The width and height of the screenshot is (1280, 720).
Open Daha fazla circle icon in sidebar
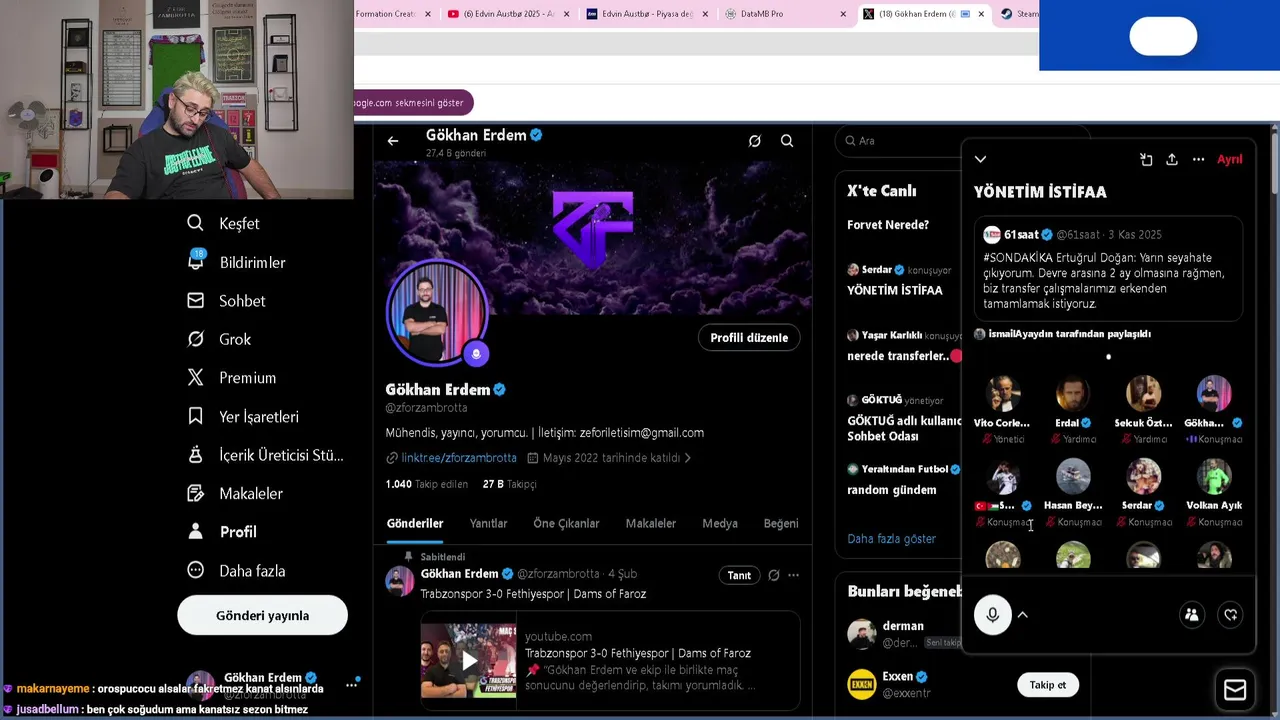coord(196,570)
